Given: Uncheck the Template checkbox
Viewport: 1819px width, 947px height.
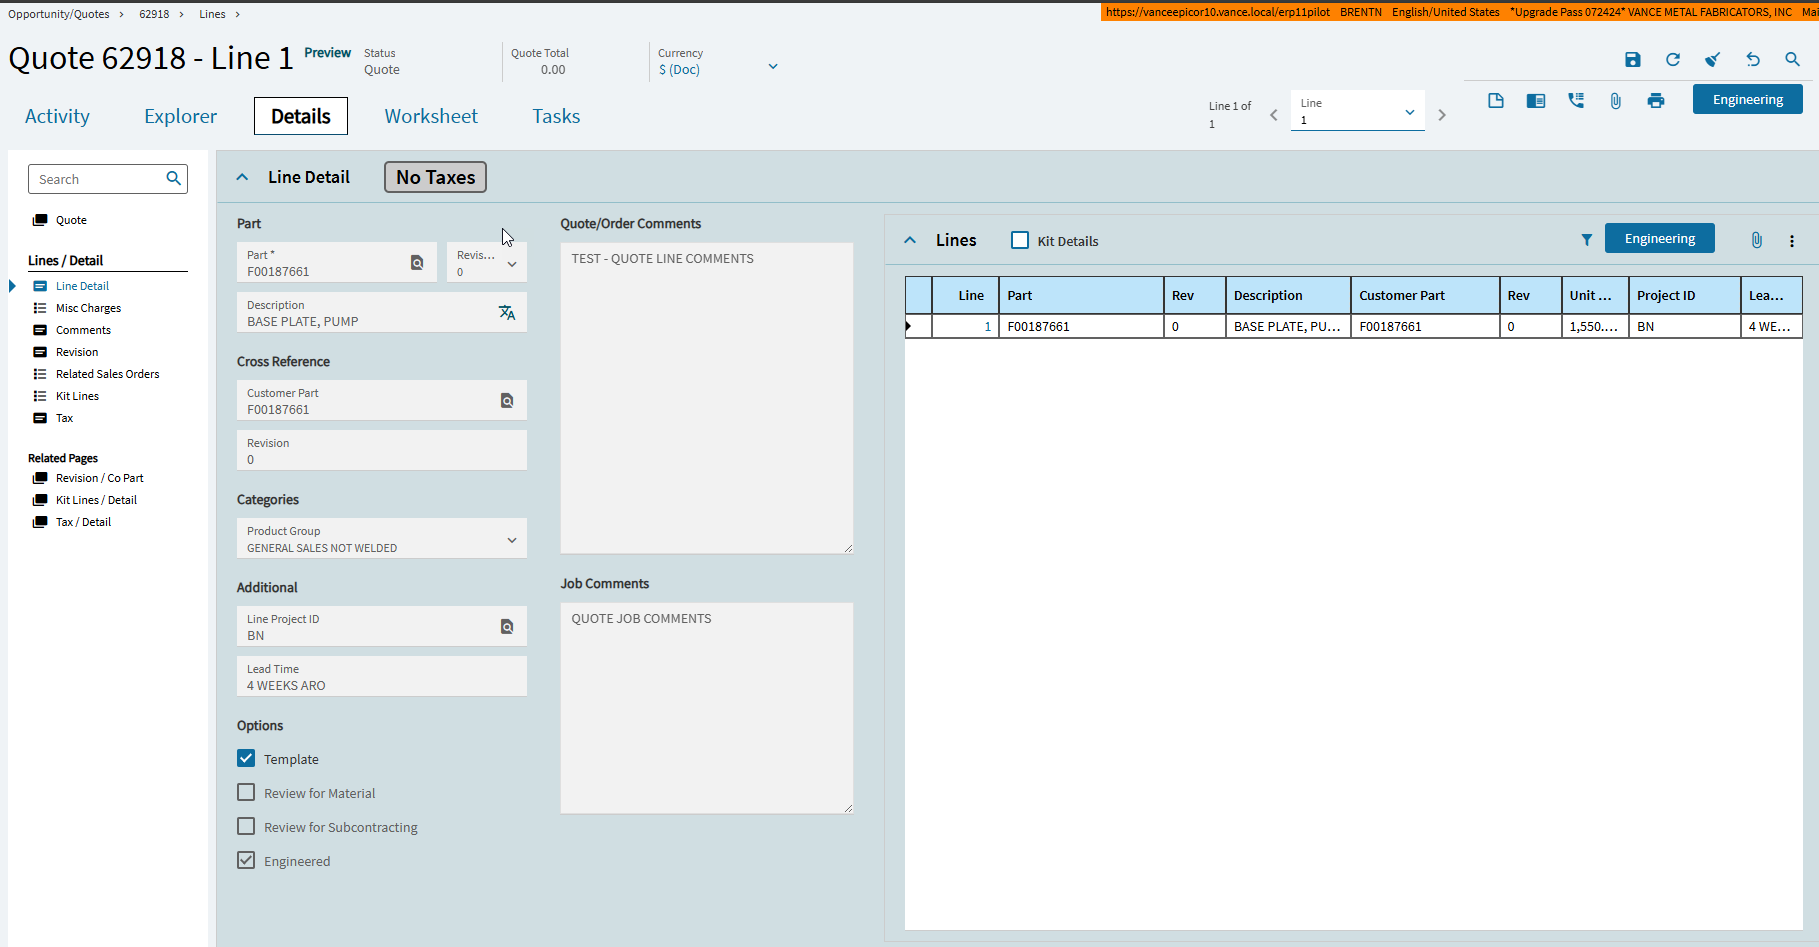Looking at the screenshot, I should tap(246, 759).
